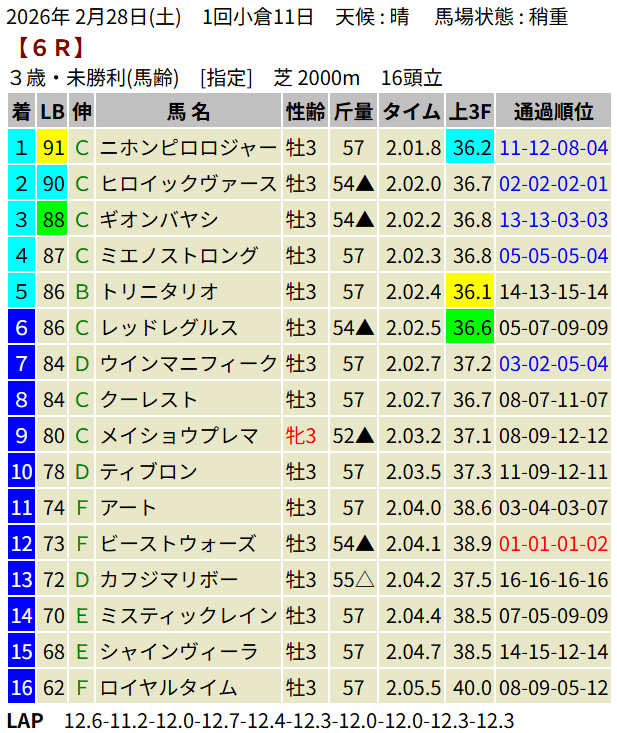The width and height of the screenshot is (617, 733).
Task: Click the 馬名 column header
Action: click(x=188, y=111)
